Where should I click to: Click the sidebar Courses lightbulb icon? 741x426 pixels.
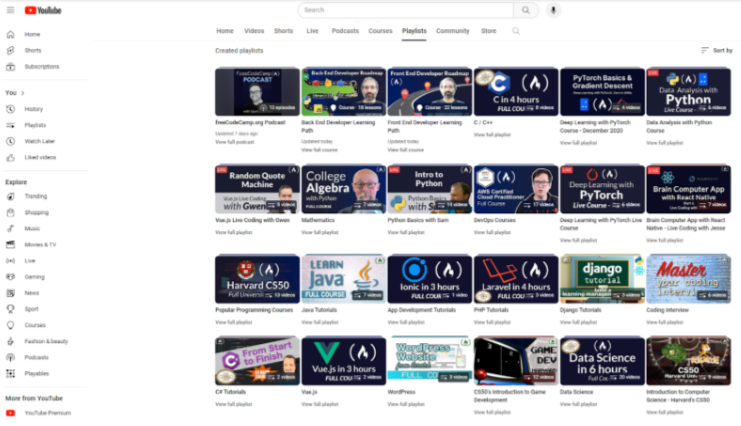[10, 325]
